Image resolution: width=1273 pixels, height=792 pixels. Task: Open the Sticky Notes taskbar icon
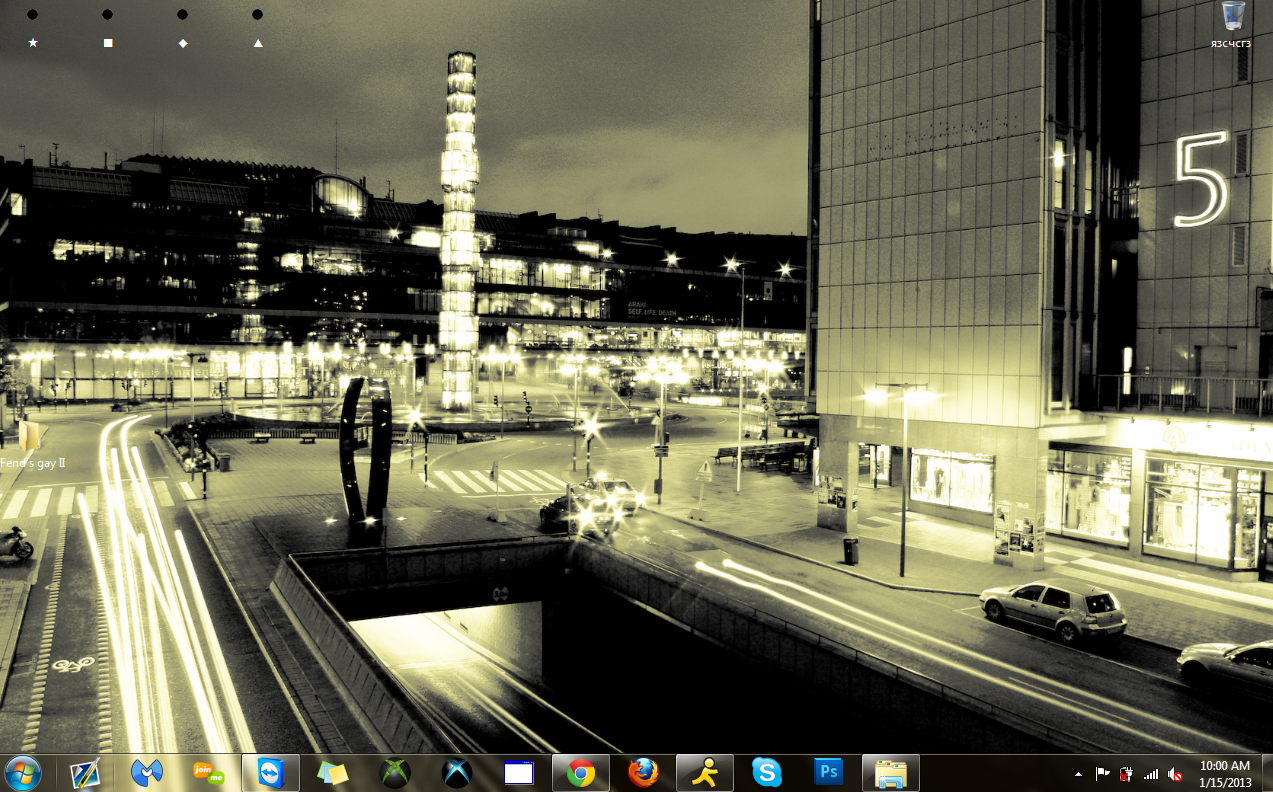pyautogui.click(x=332, y=773)
